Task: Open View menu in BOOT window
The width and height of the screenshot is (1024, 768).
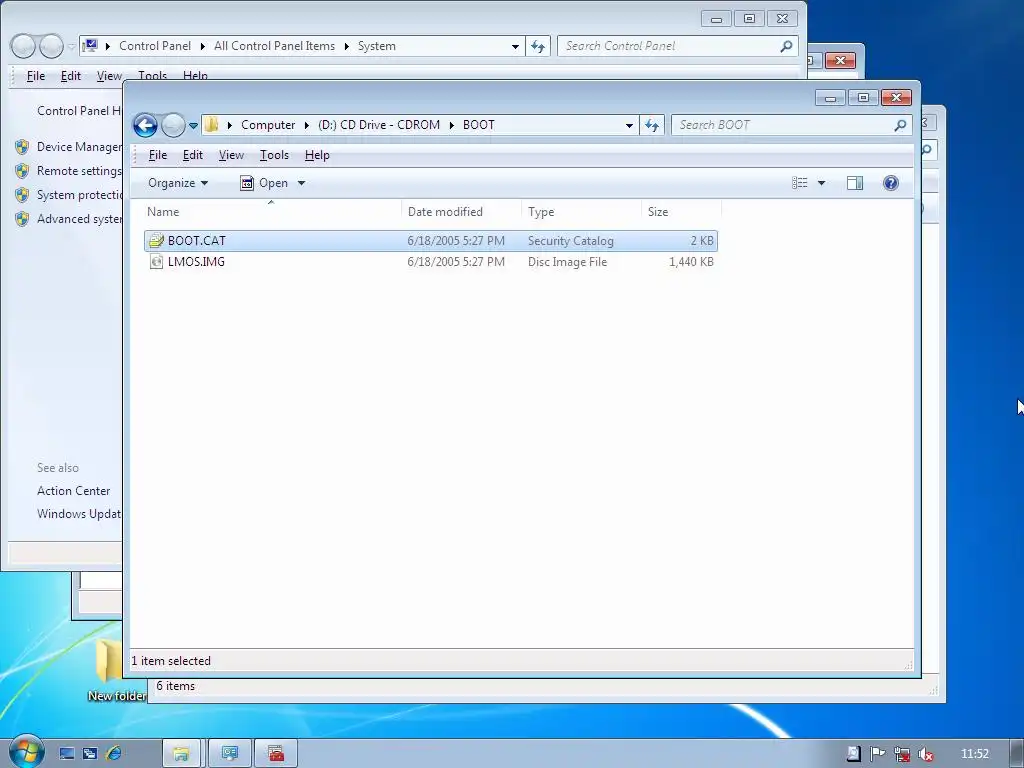Action: [x=231, y=155]
